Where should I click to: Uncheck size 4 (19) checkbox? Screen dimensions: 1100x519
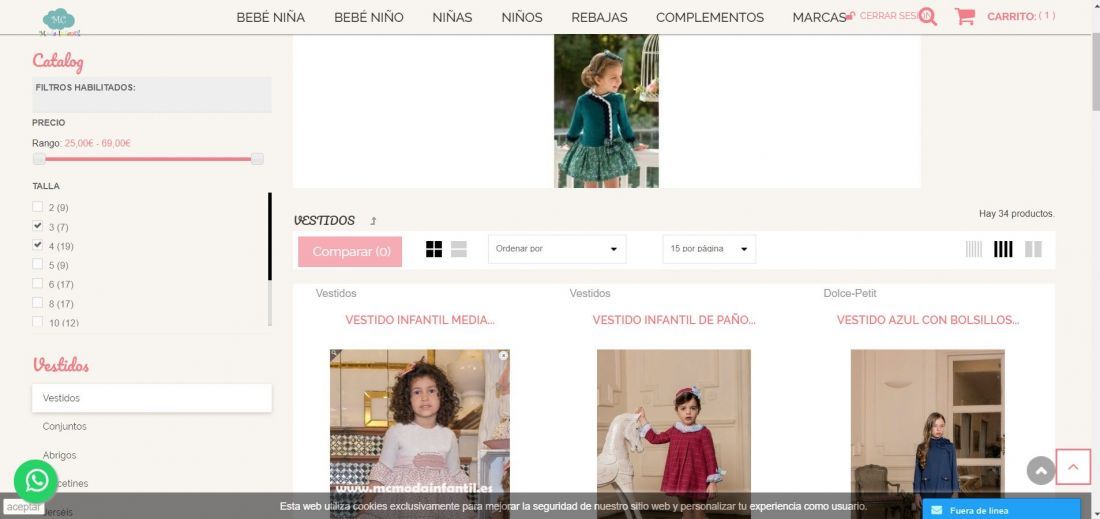coord(37,245)
